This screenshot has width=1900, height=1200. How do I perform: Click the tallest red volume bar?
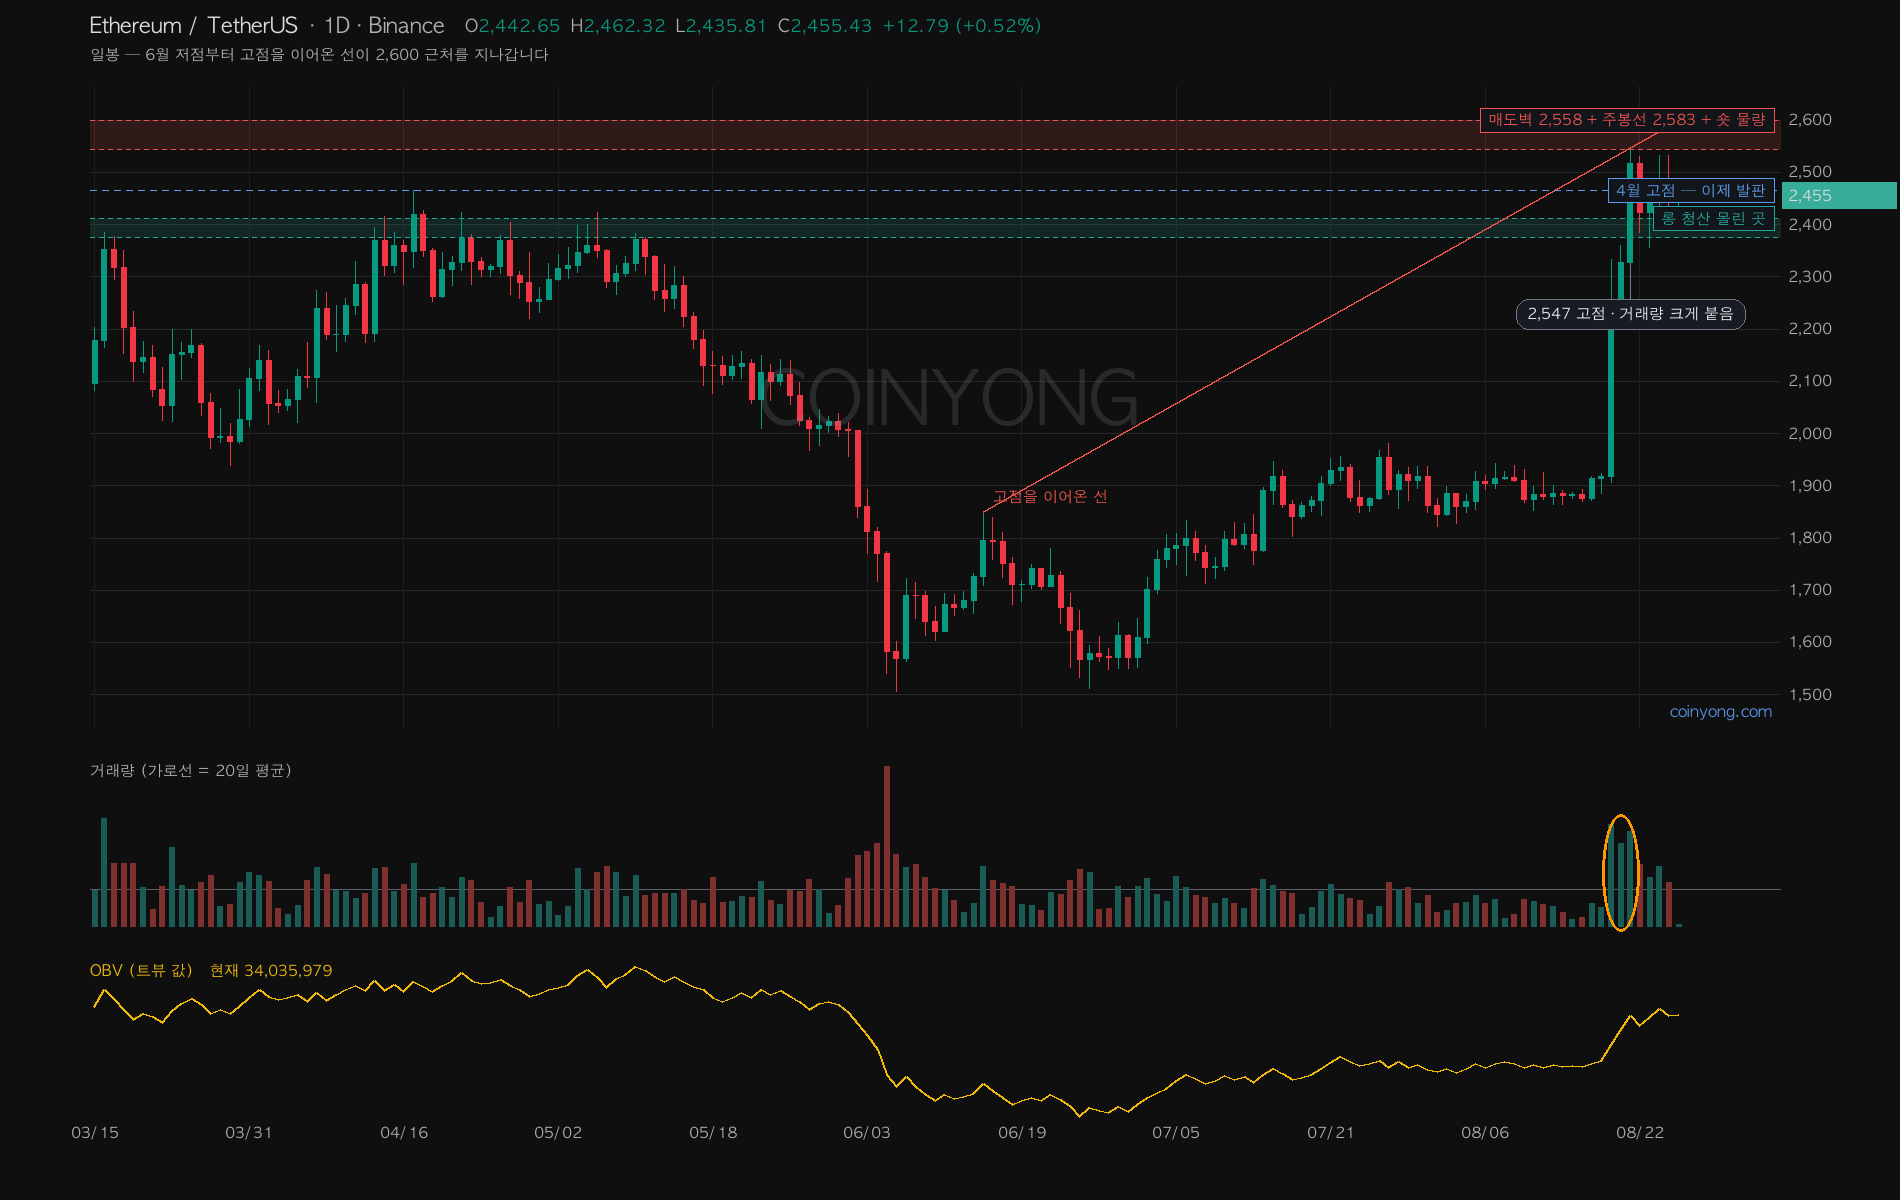click(886, 846)
